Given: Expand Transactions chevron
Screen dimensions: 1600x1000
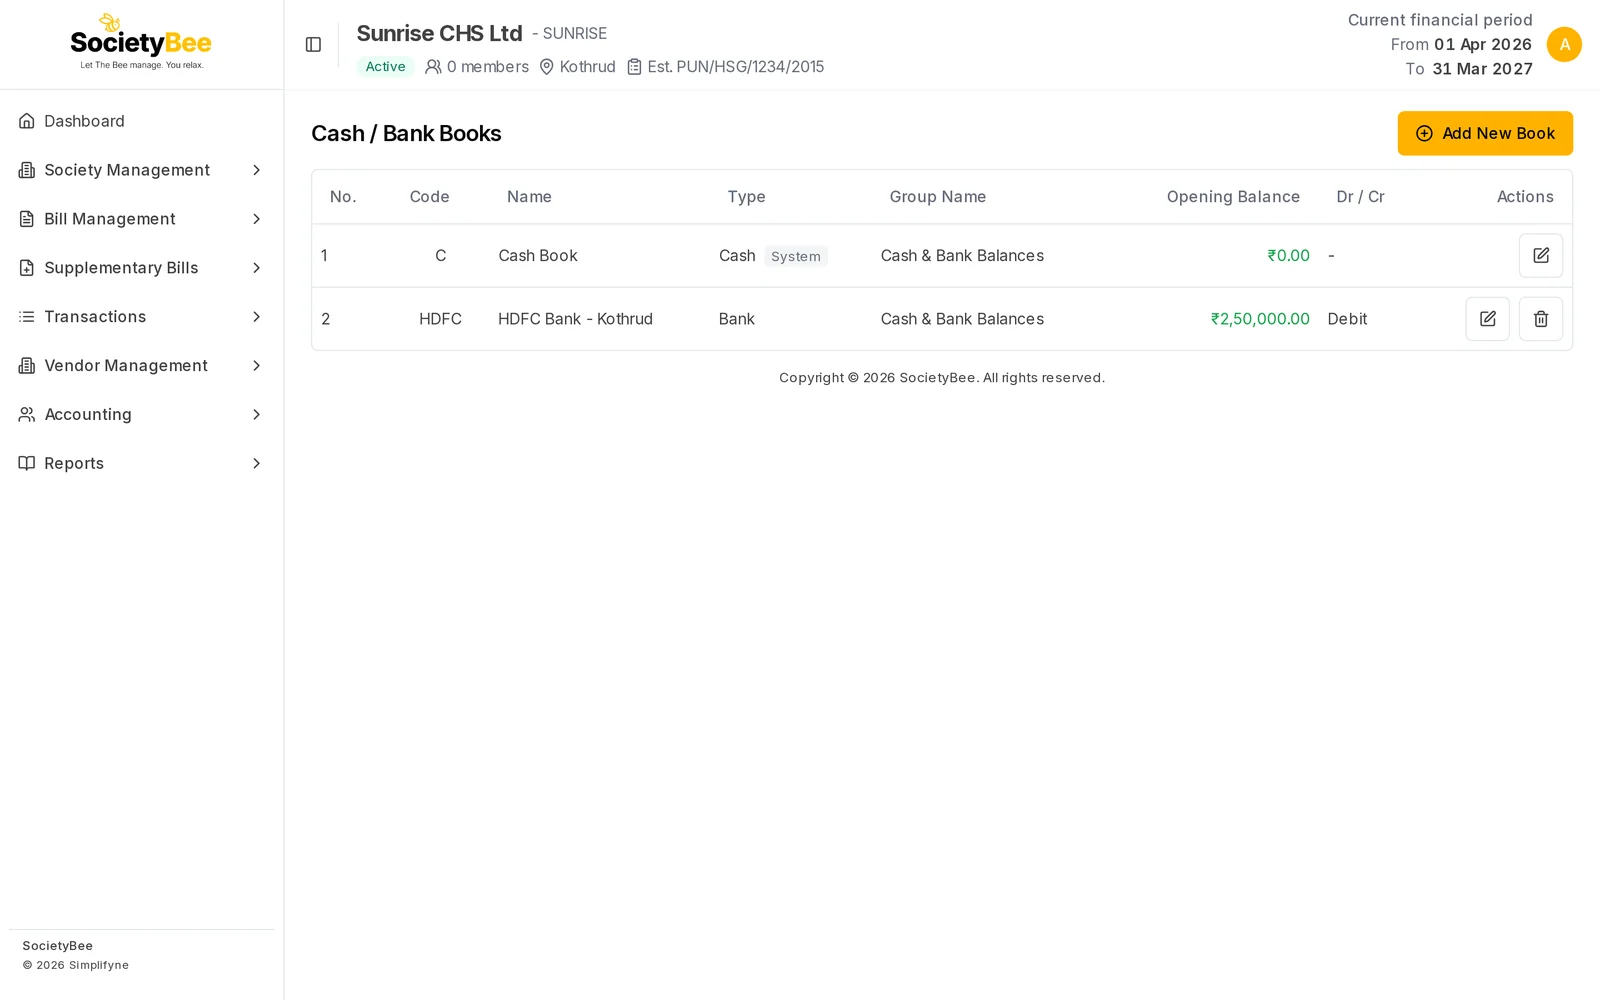Looking at the screenshot, I should [256, 317].
